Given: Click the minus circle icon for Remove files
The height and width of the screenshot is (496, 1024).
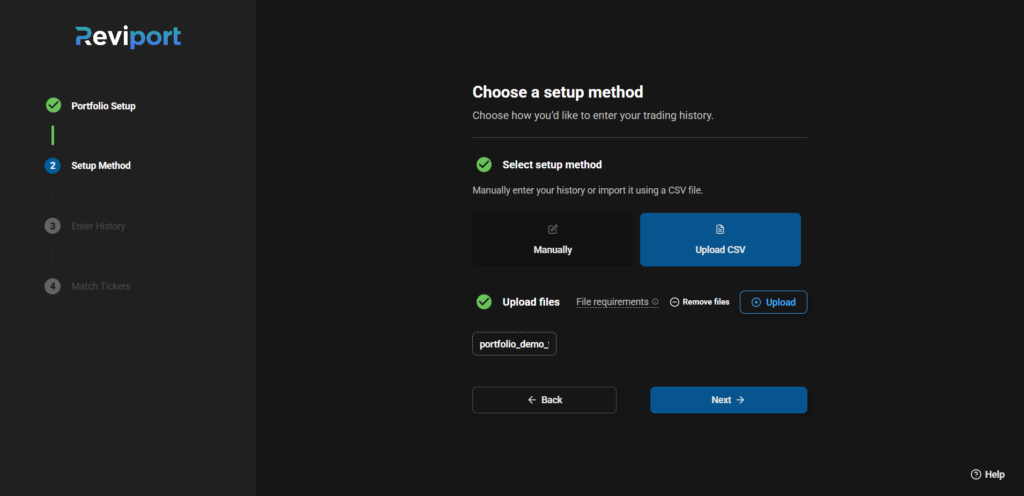Looking at the screenshot, I should coord(675,302).
